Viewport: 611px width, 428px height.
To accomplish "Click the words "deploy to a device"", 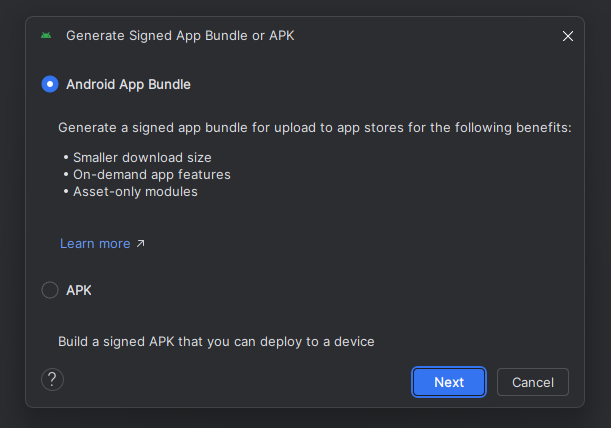I will click(x=319, y=341).
